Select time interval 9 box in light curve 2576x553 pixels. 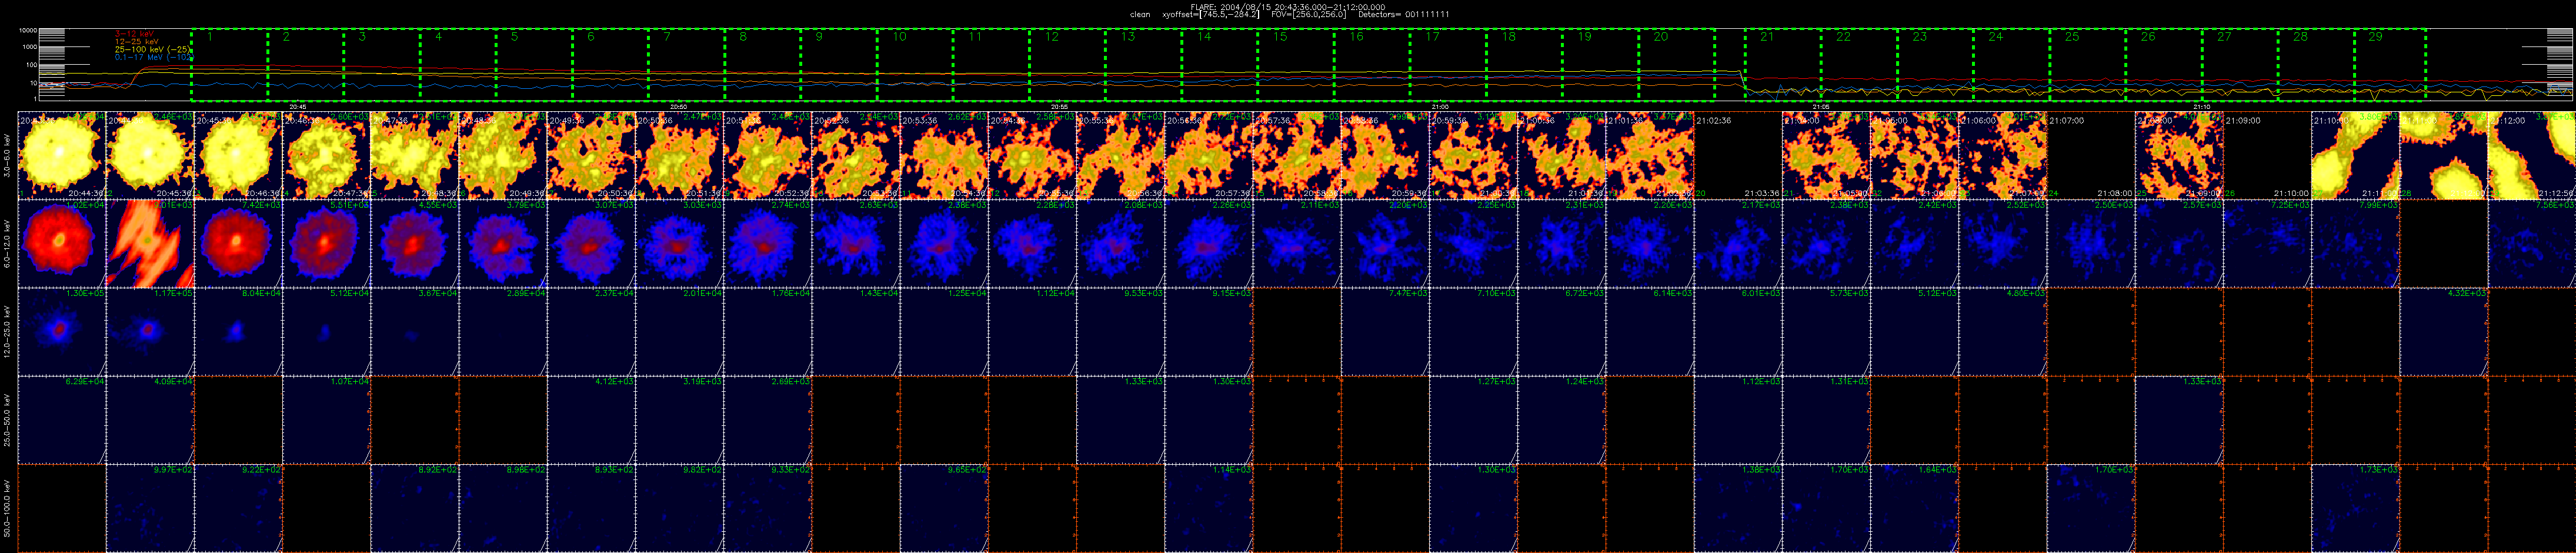[839, 64]
